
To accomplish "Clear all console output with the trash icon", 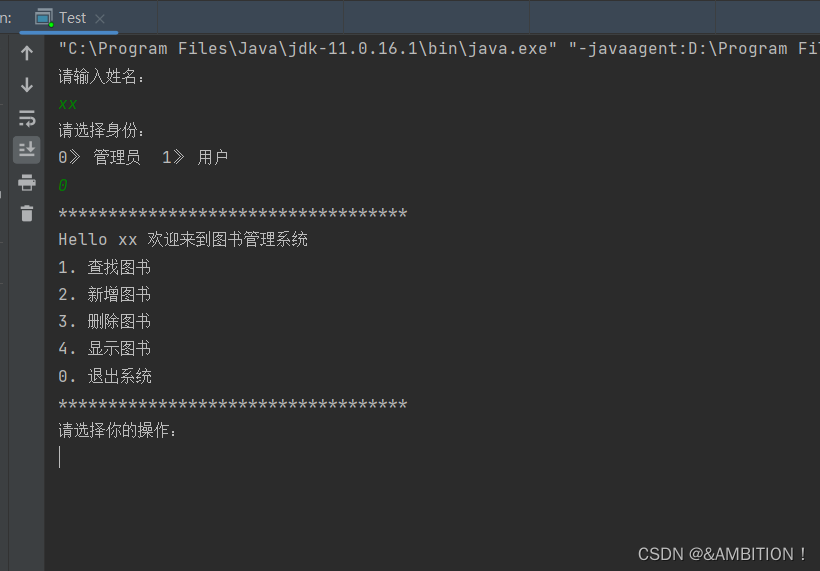I will pos(27,213).
